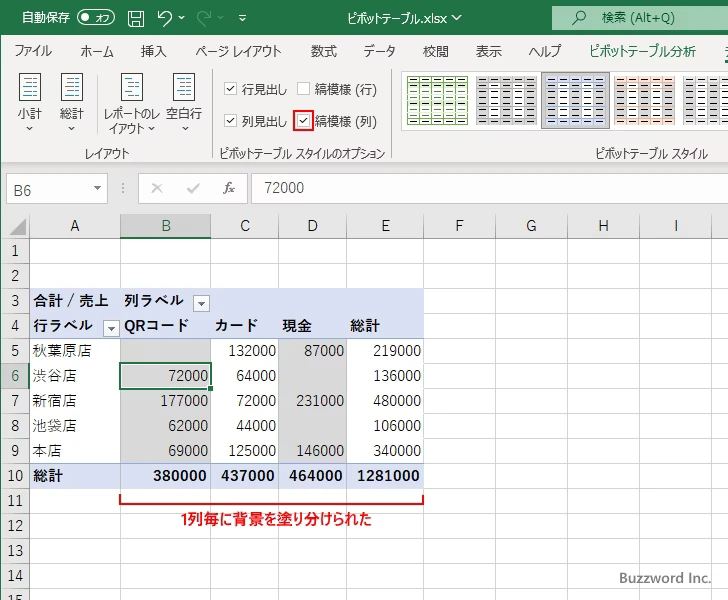Toggle the 列見出し checkbox
The height and width of the screenshot is (600, 728).
click(230, 121)
